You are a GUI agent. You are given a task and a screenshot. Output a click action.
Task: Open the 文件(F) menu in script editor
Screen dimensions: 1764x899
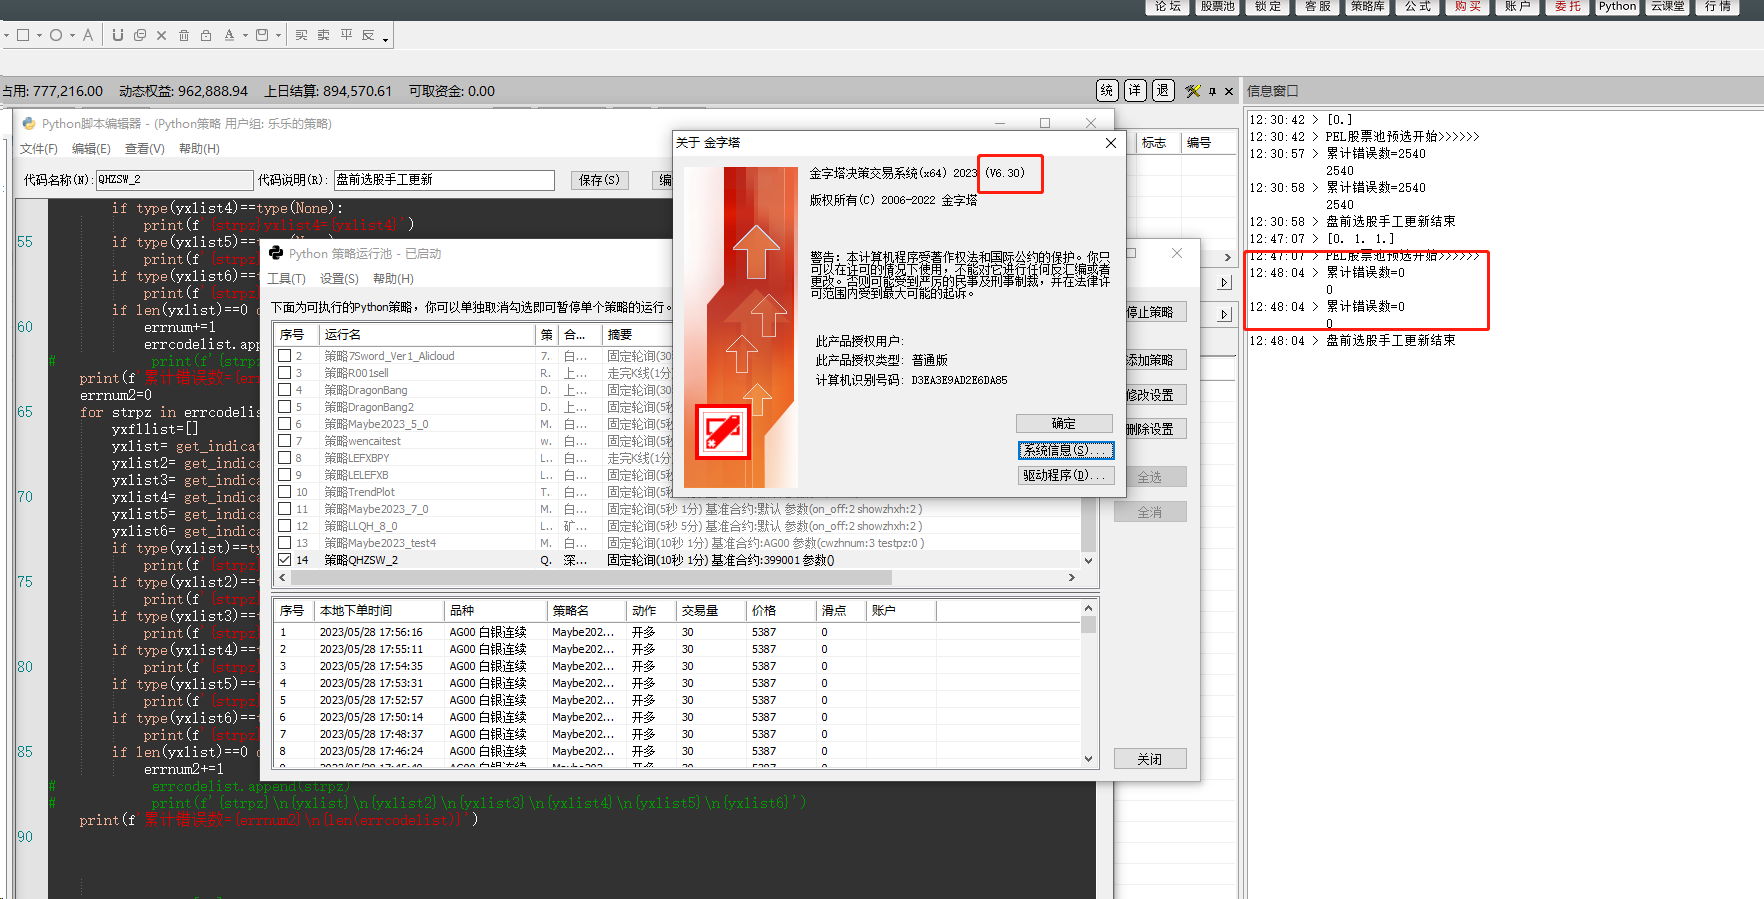coord(39,149)
